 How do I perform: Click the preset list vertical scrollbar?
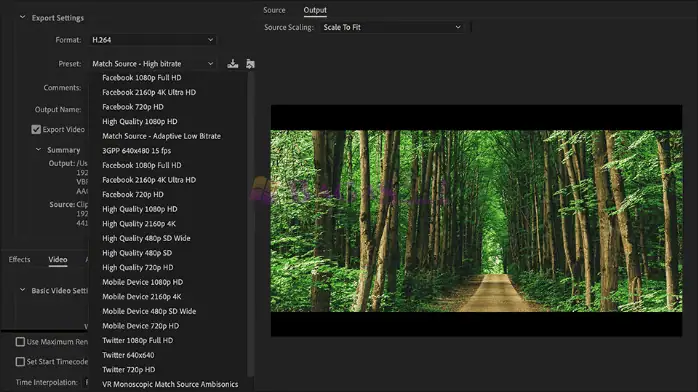point(251,225)
